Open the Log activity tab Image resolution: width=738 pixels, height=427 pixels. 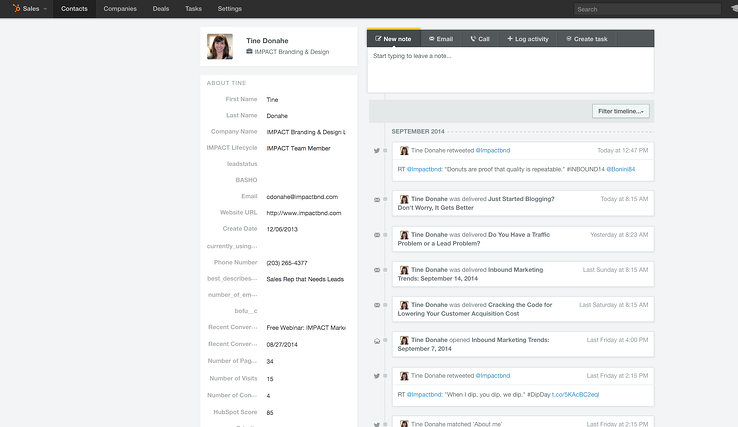coord(528,39)
